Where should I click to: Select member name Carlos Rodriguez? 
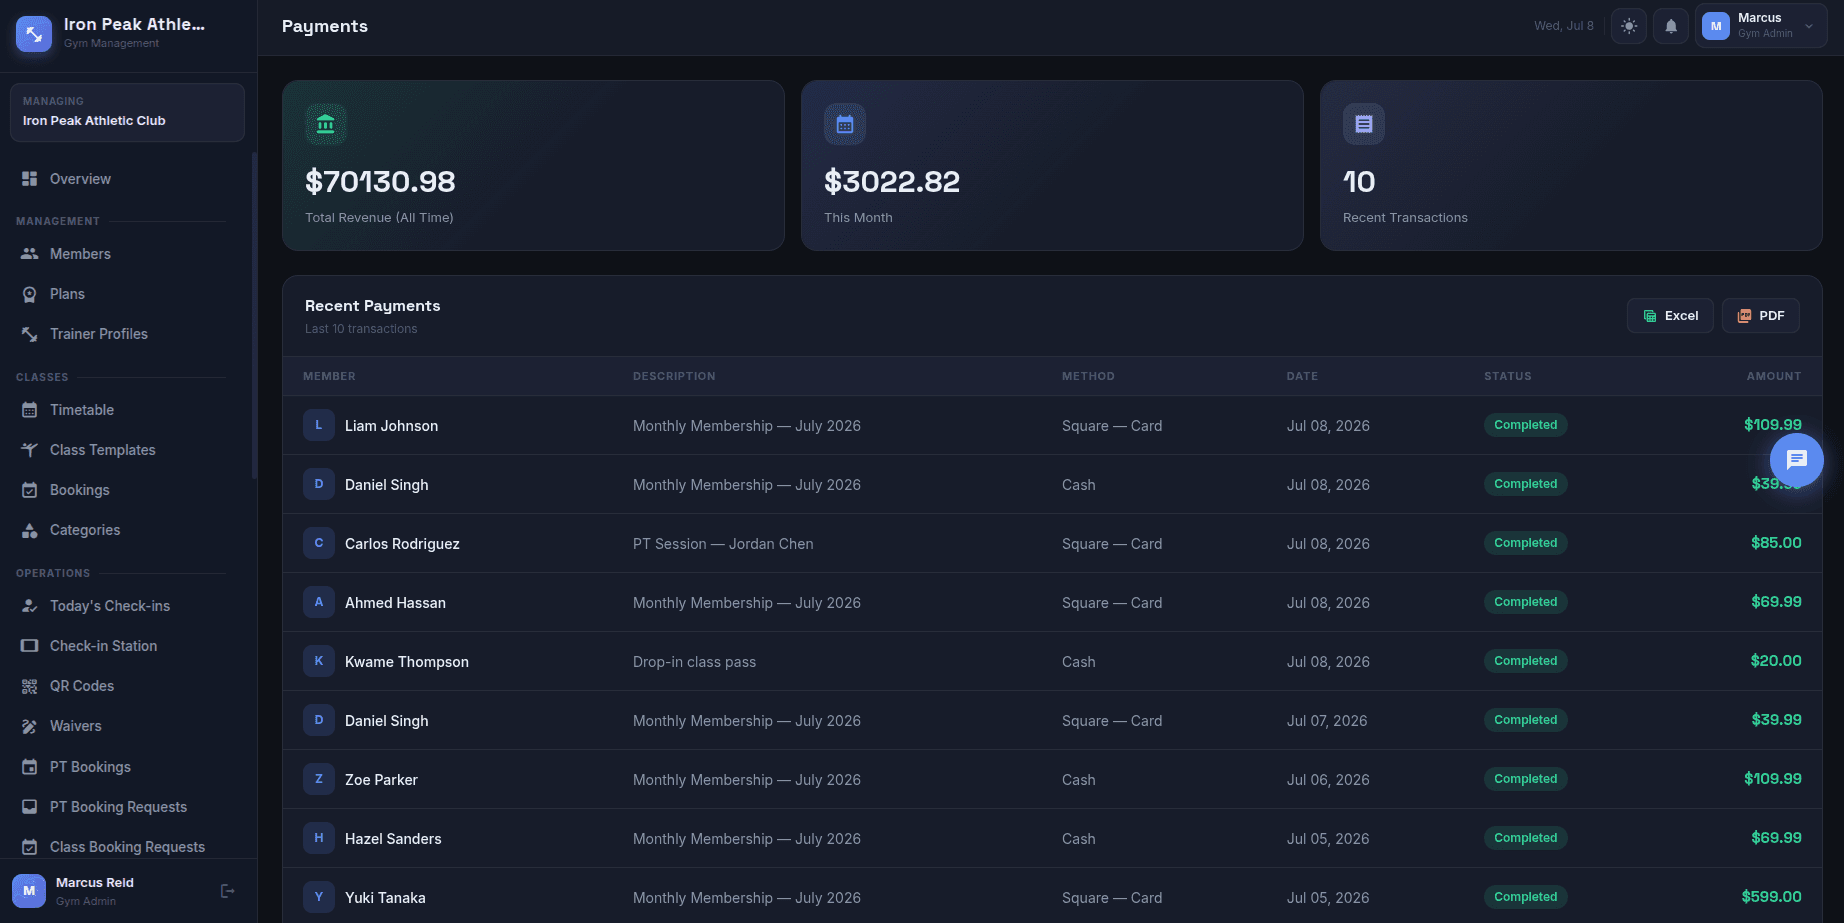pos(402,544)
